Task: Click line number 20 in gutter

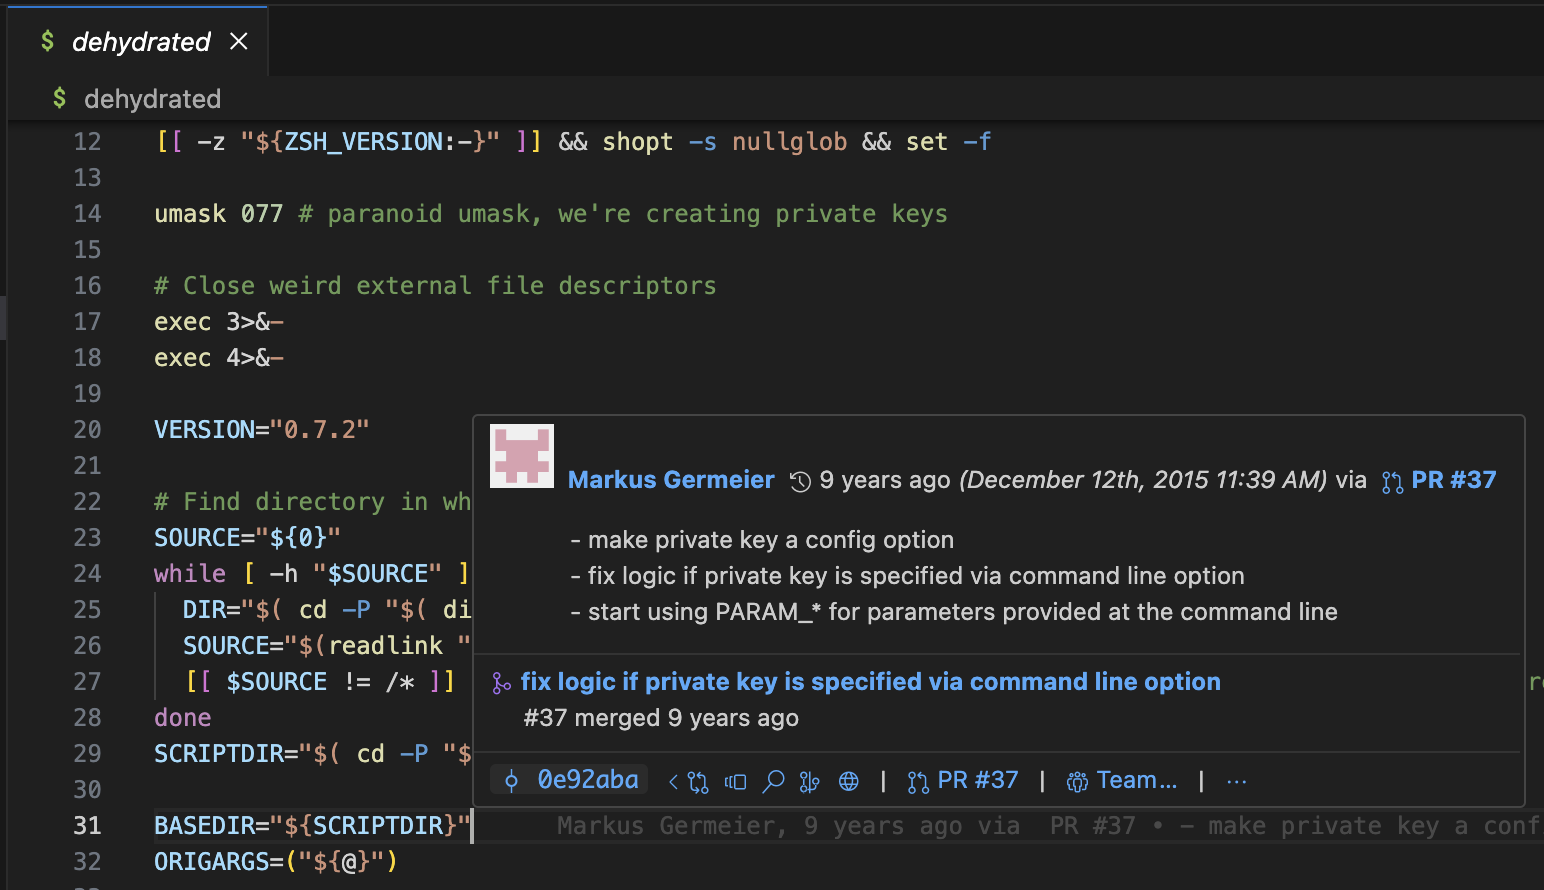Action: (x=87, y=430)
